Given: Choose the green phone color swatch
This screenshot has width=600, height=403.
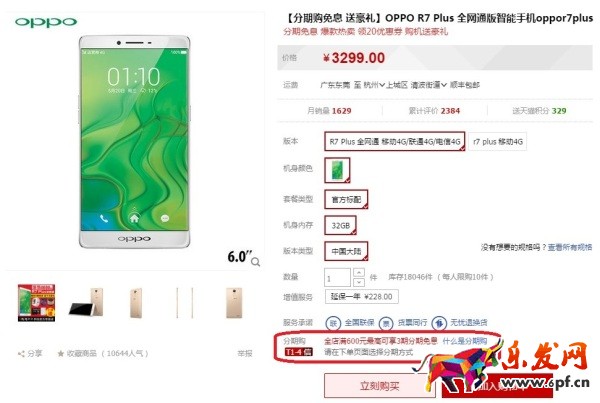Looking at the screenshot, I should 337,170.
